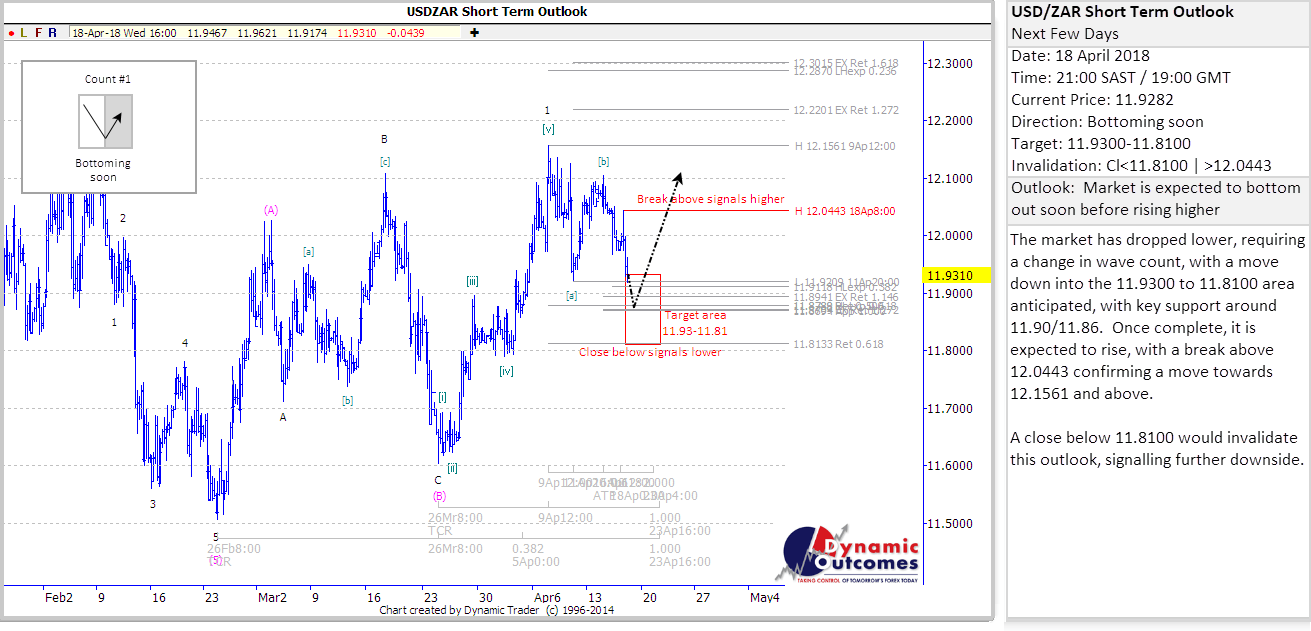Click the [iv] wave label

507,371
